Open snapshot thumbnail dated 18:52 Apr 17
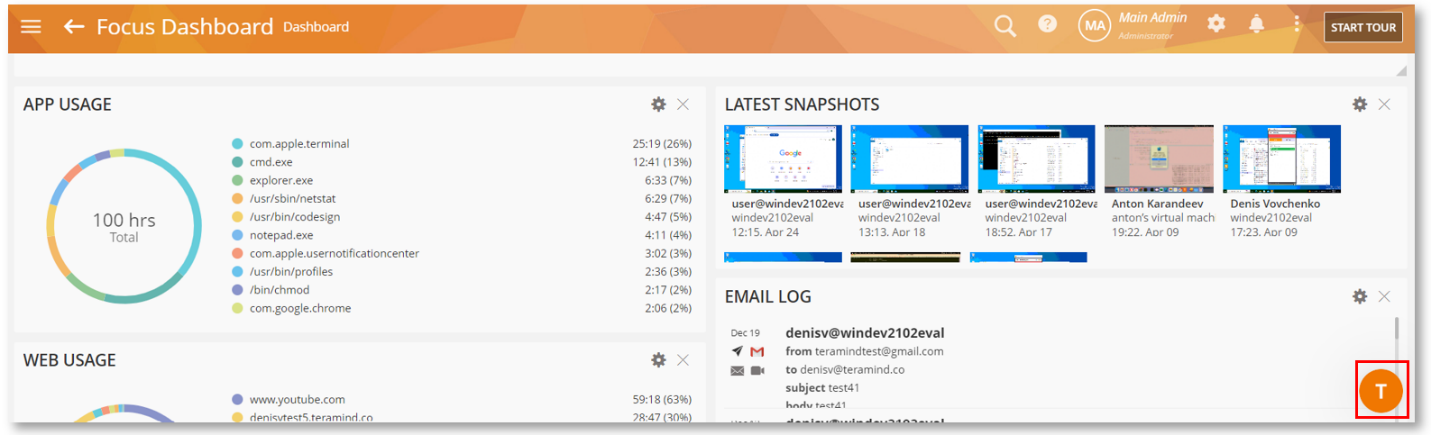Image resolution: width=1431 pixels, height=435 pixels. coord(1037,159)
